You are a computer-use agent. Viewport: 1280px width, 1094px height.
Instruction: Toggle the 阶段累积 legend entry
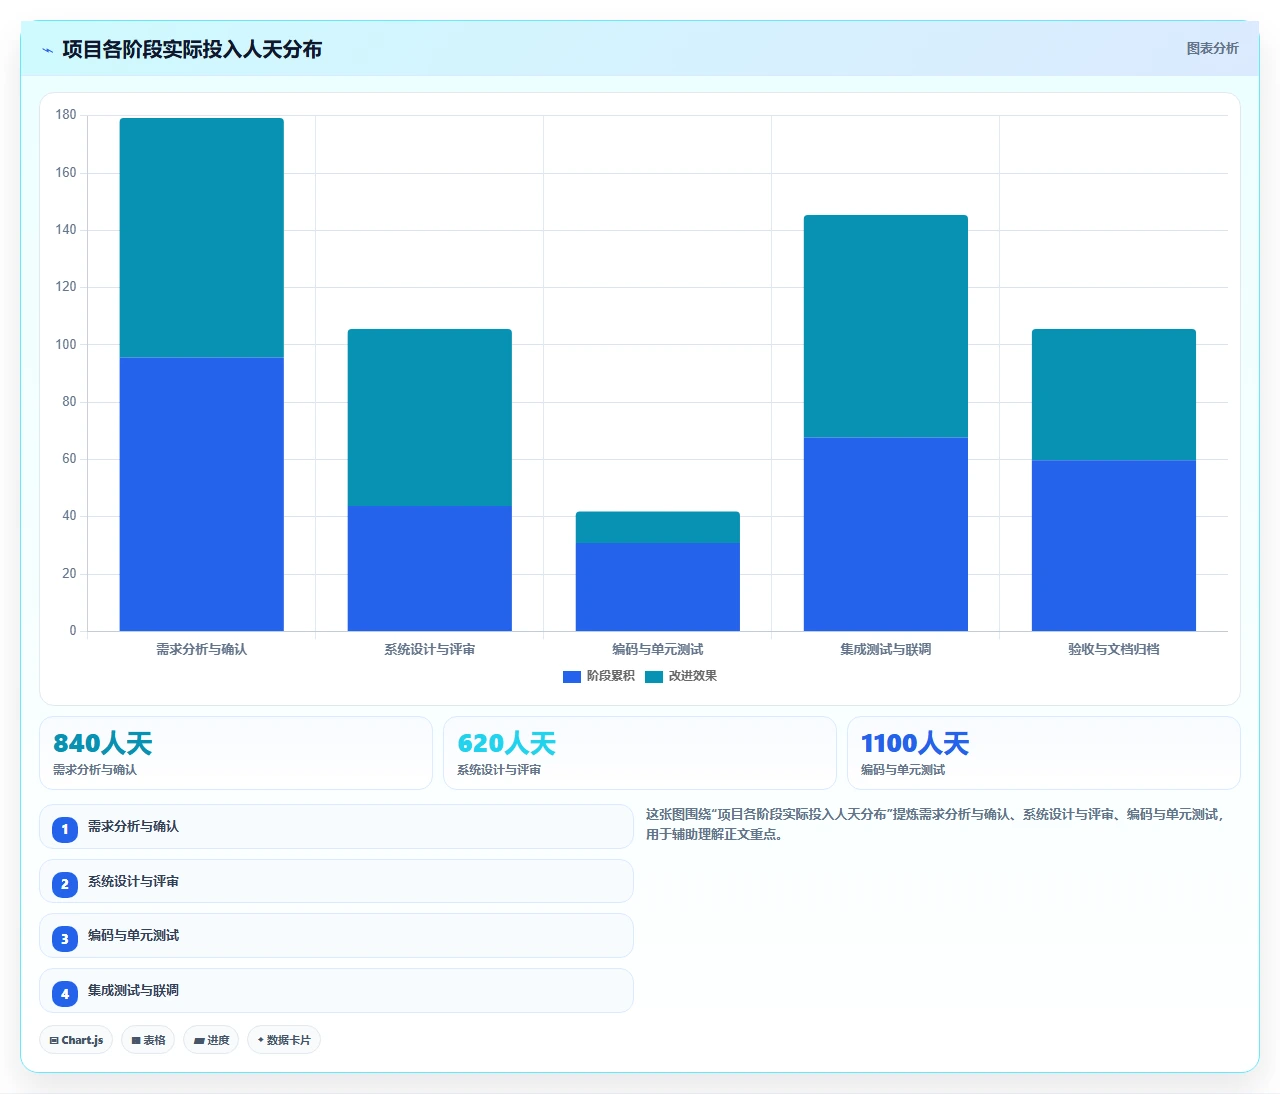[599, 676]
